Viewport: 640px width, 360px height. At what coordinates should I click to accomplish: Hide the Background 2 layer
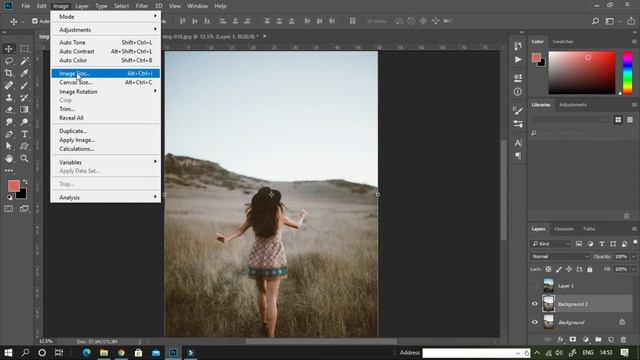tap(535, 304)
